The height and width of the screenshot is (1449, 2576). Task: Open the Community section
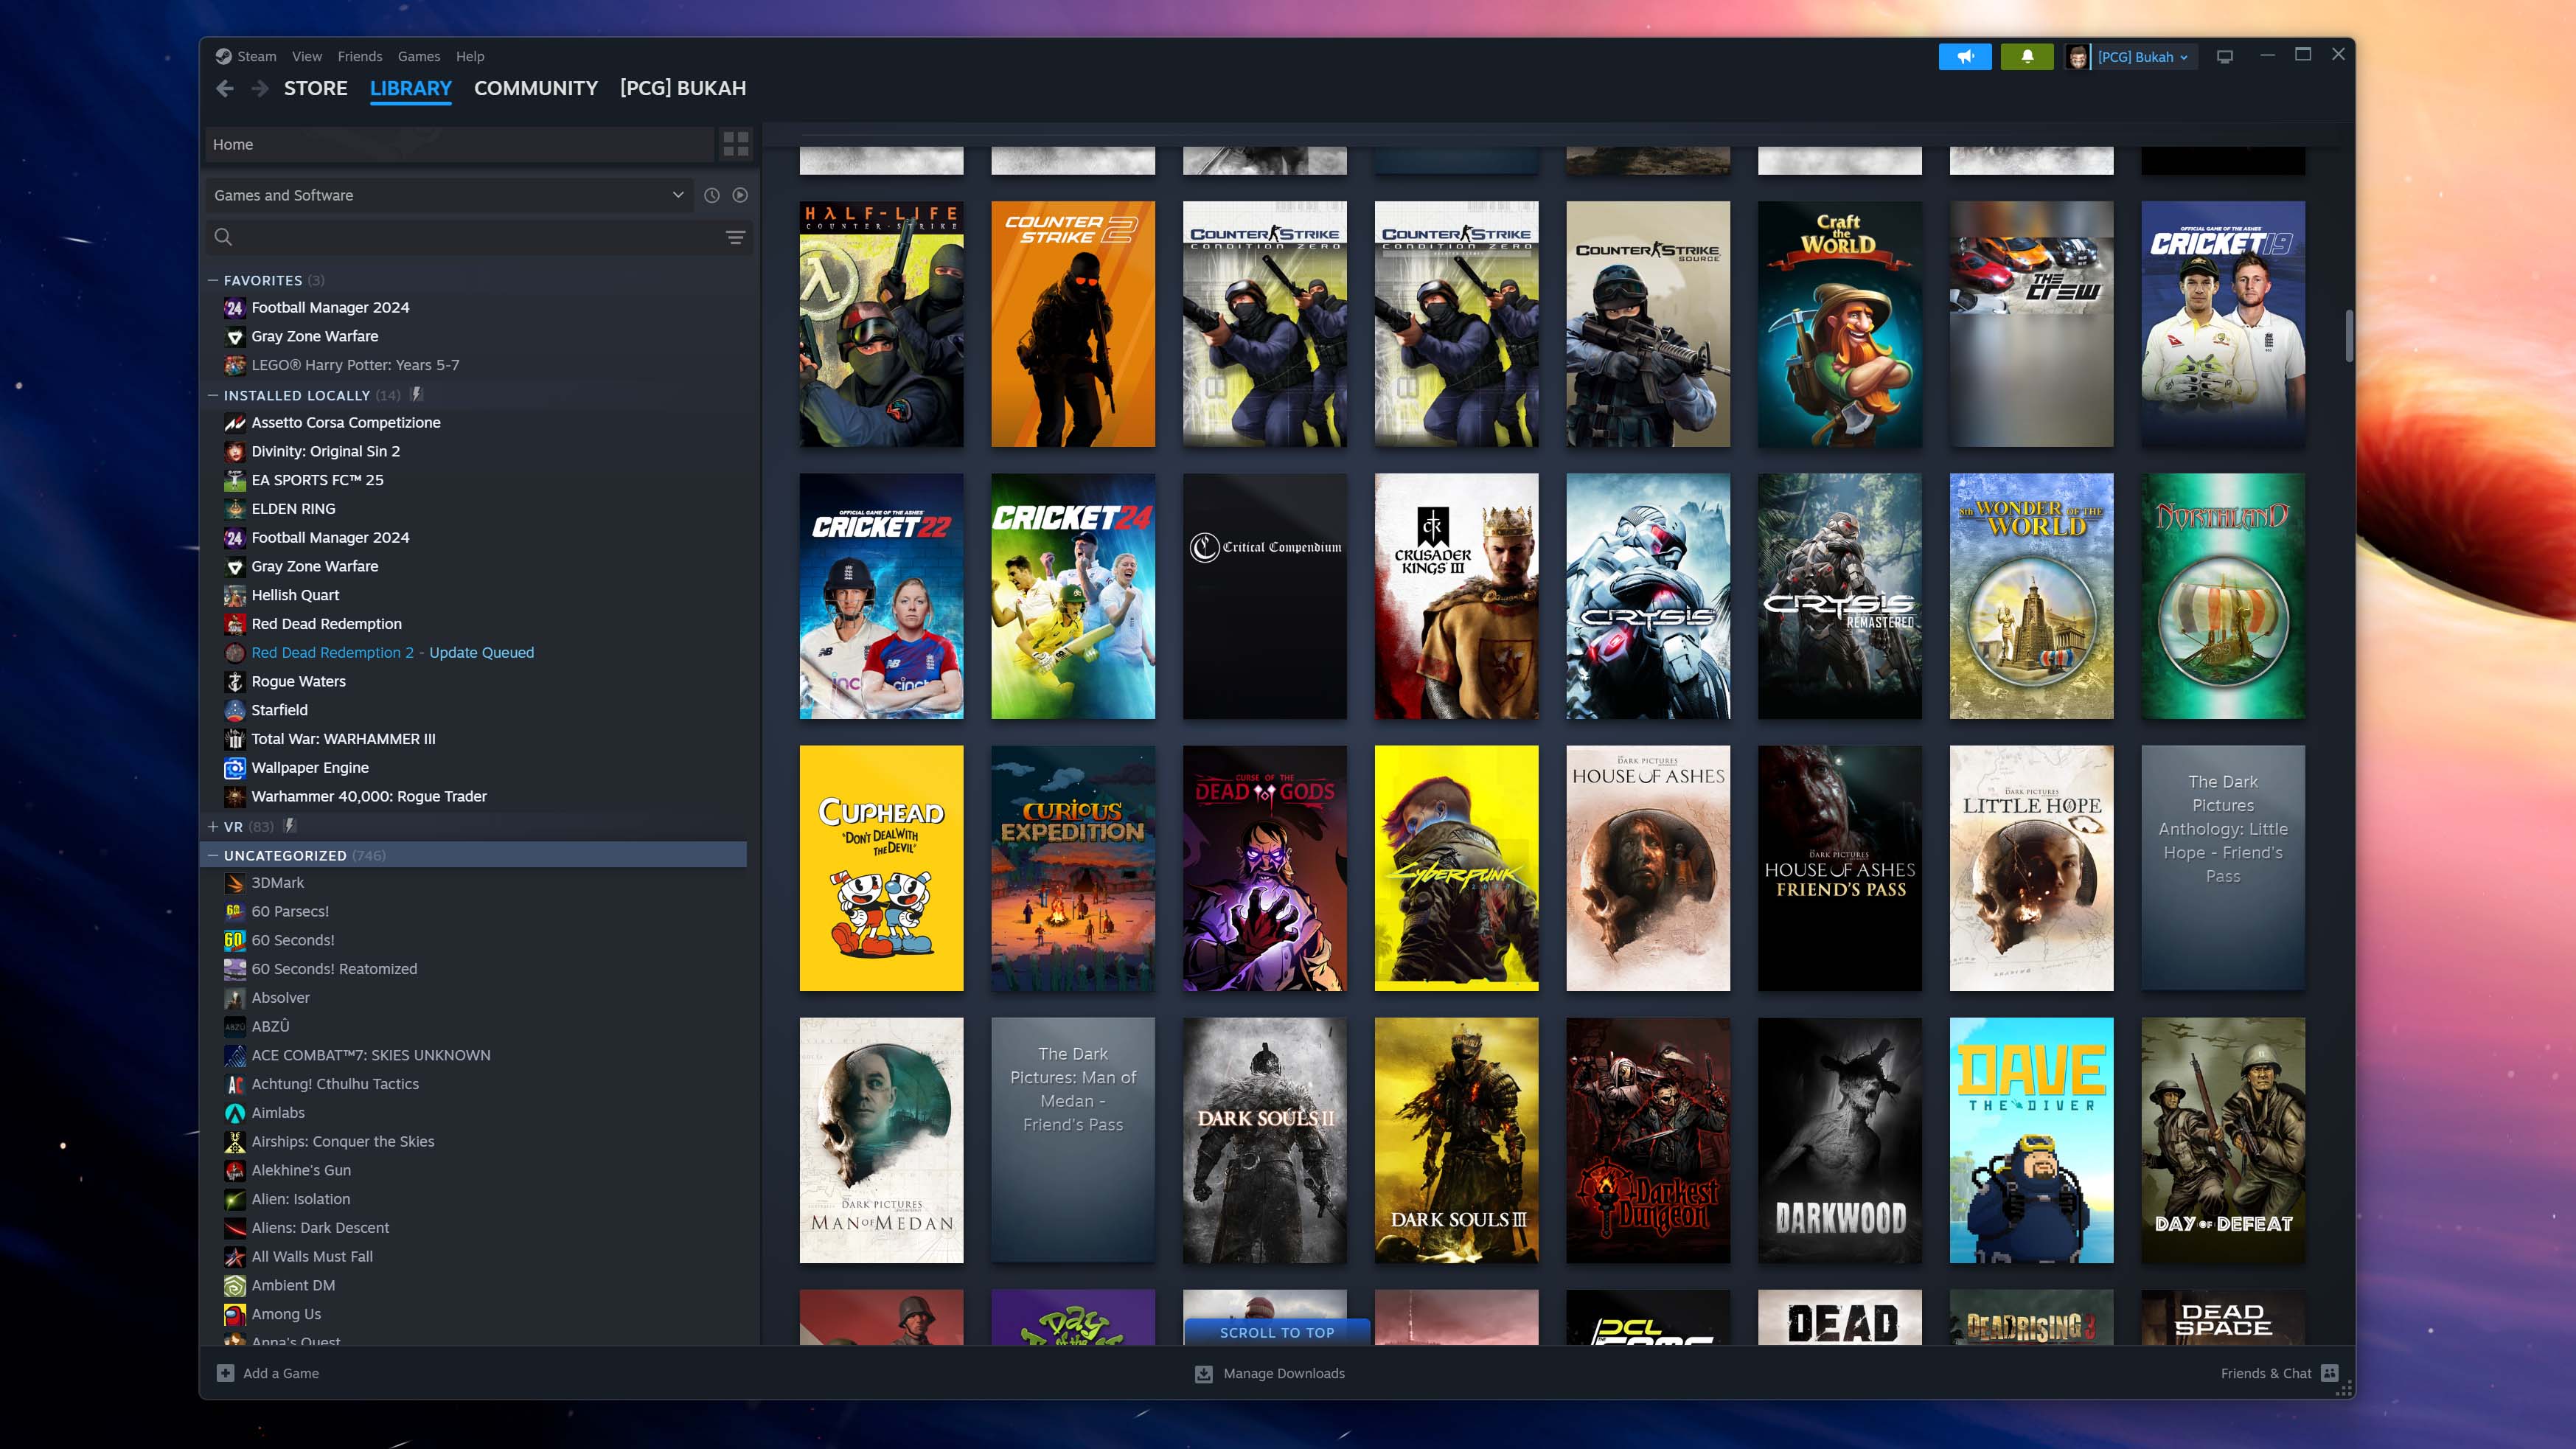click(535, 87)
